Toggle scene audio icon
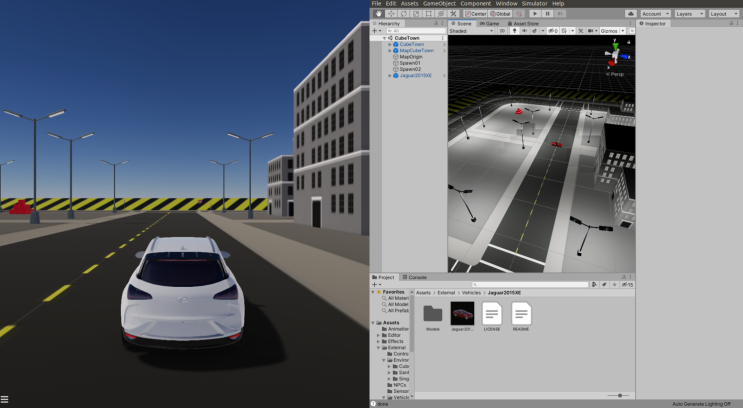 click(x=524, y=31)
